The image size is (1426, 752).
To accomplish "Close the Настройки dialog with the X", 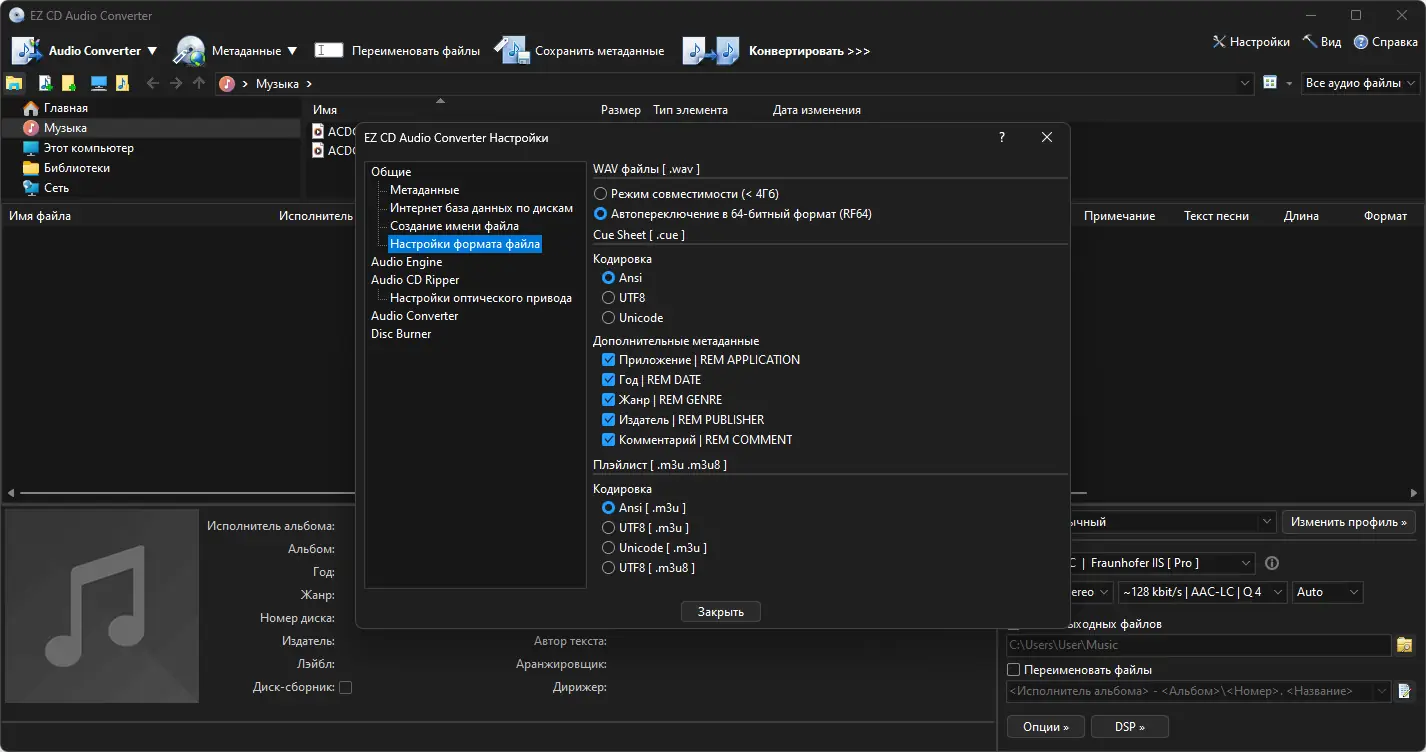I will click(x=1047, y=138).
